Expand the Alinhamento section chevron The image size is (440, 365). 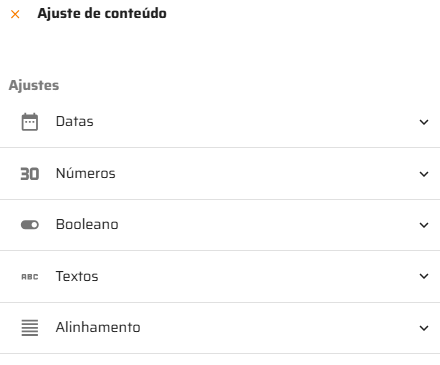click(424, 328)
